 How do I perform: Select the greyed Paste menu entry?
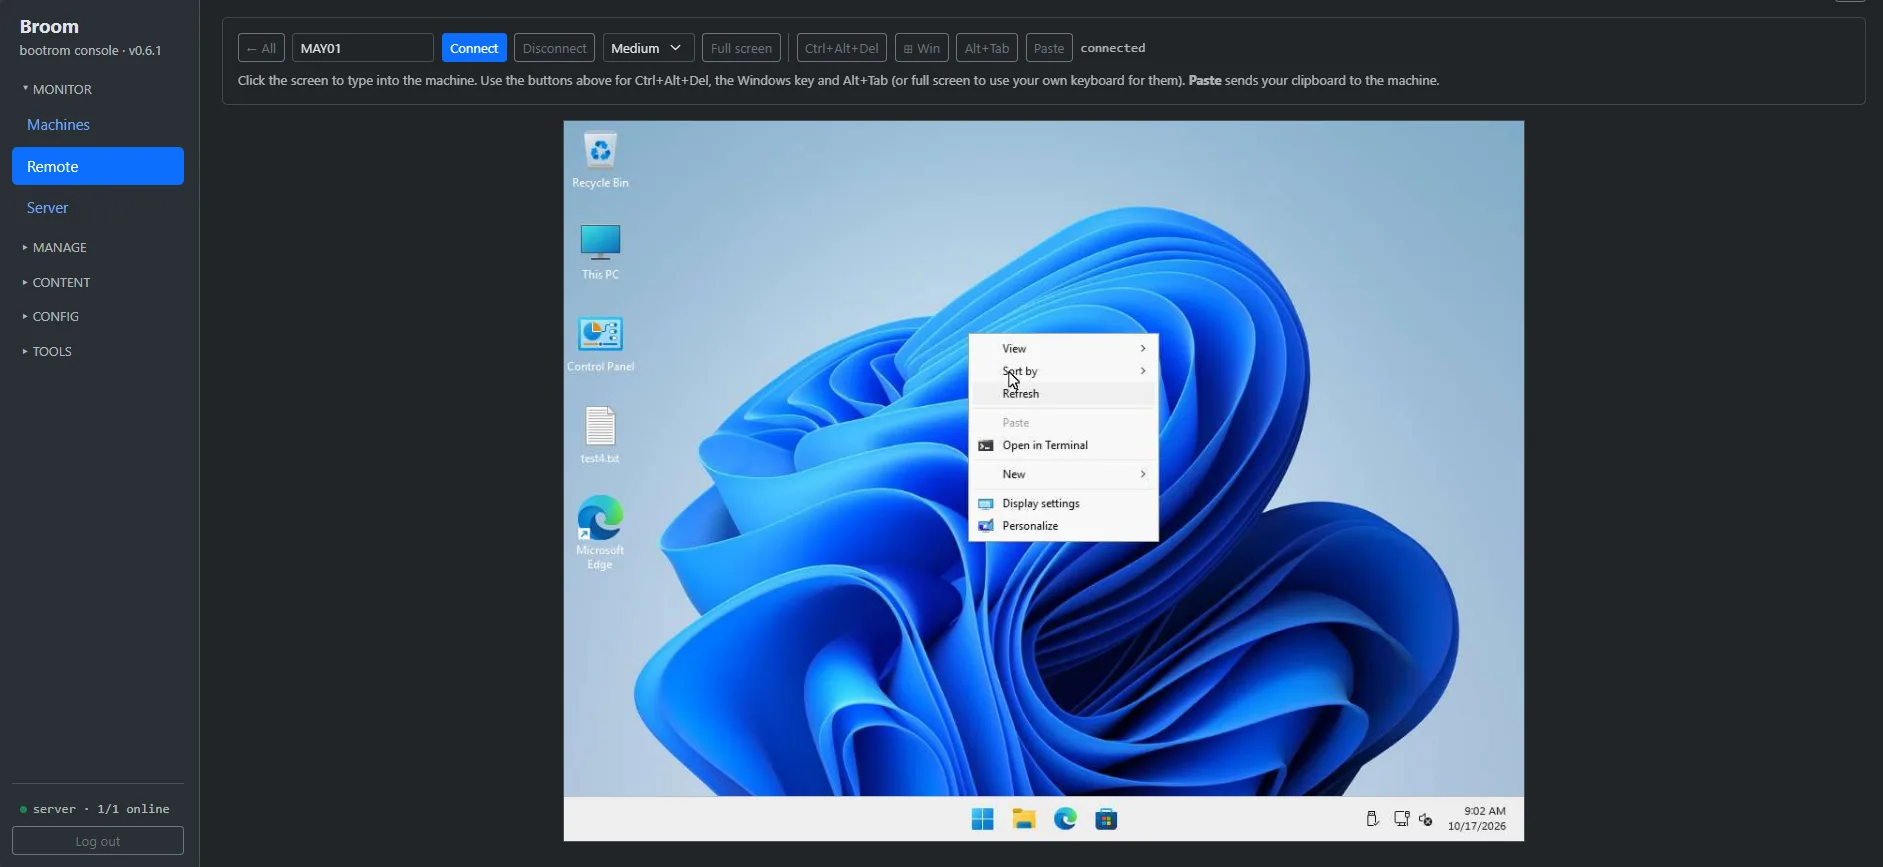click(1064, 423)
